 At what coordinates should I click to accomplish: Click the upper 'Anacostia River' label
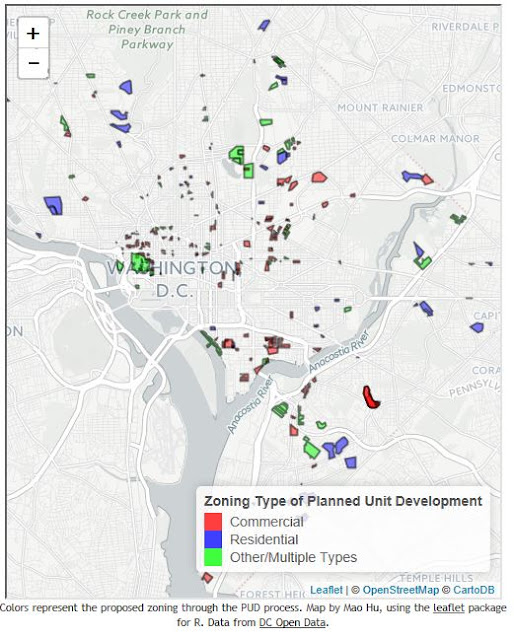(x=339, y=351)
